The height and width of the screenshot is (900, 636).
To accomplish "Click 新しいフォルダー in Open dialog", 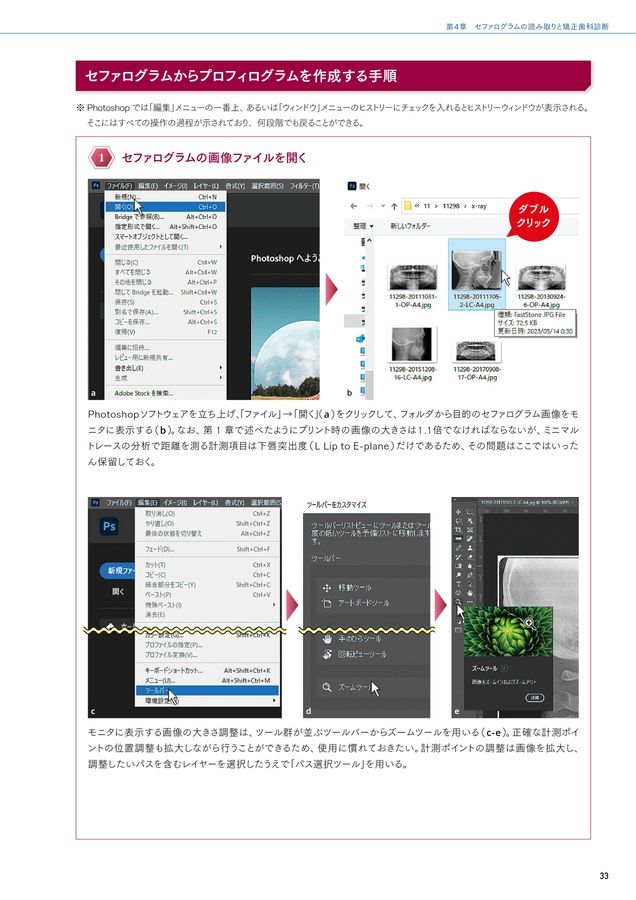I will [410, 226].
